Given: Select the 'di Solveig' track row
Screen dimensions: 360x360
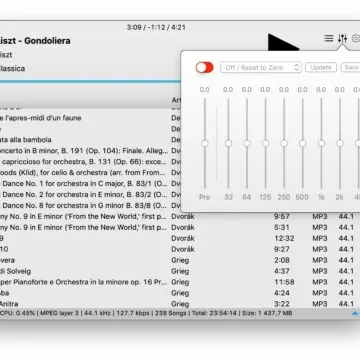Looking at the screenshot, I should pos(180,271).
